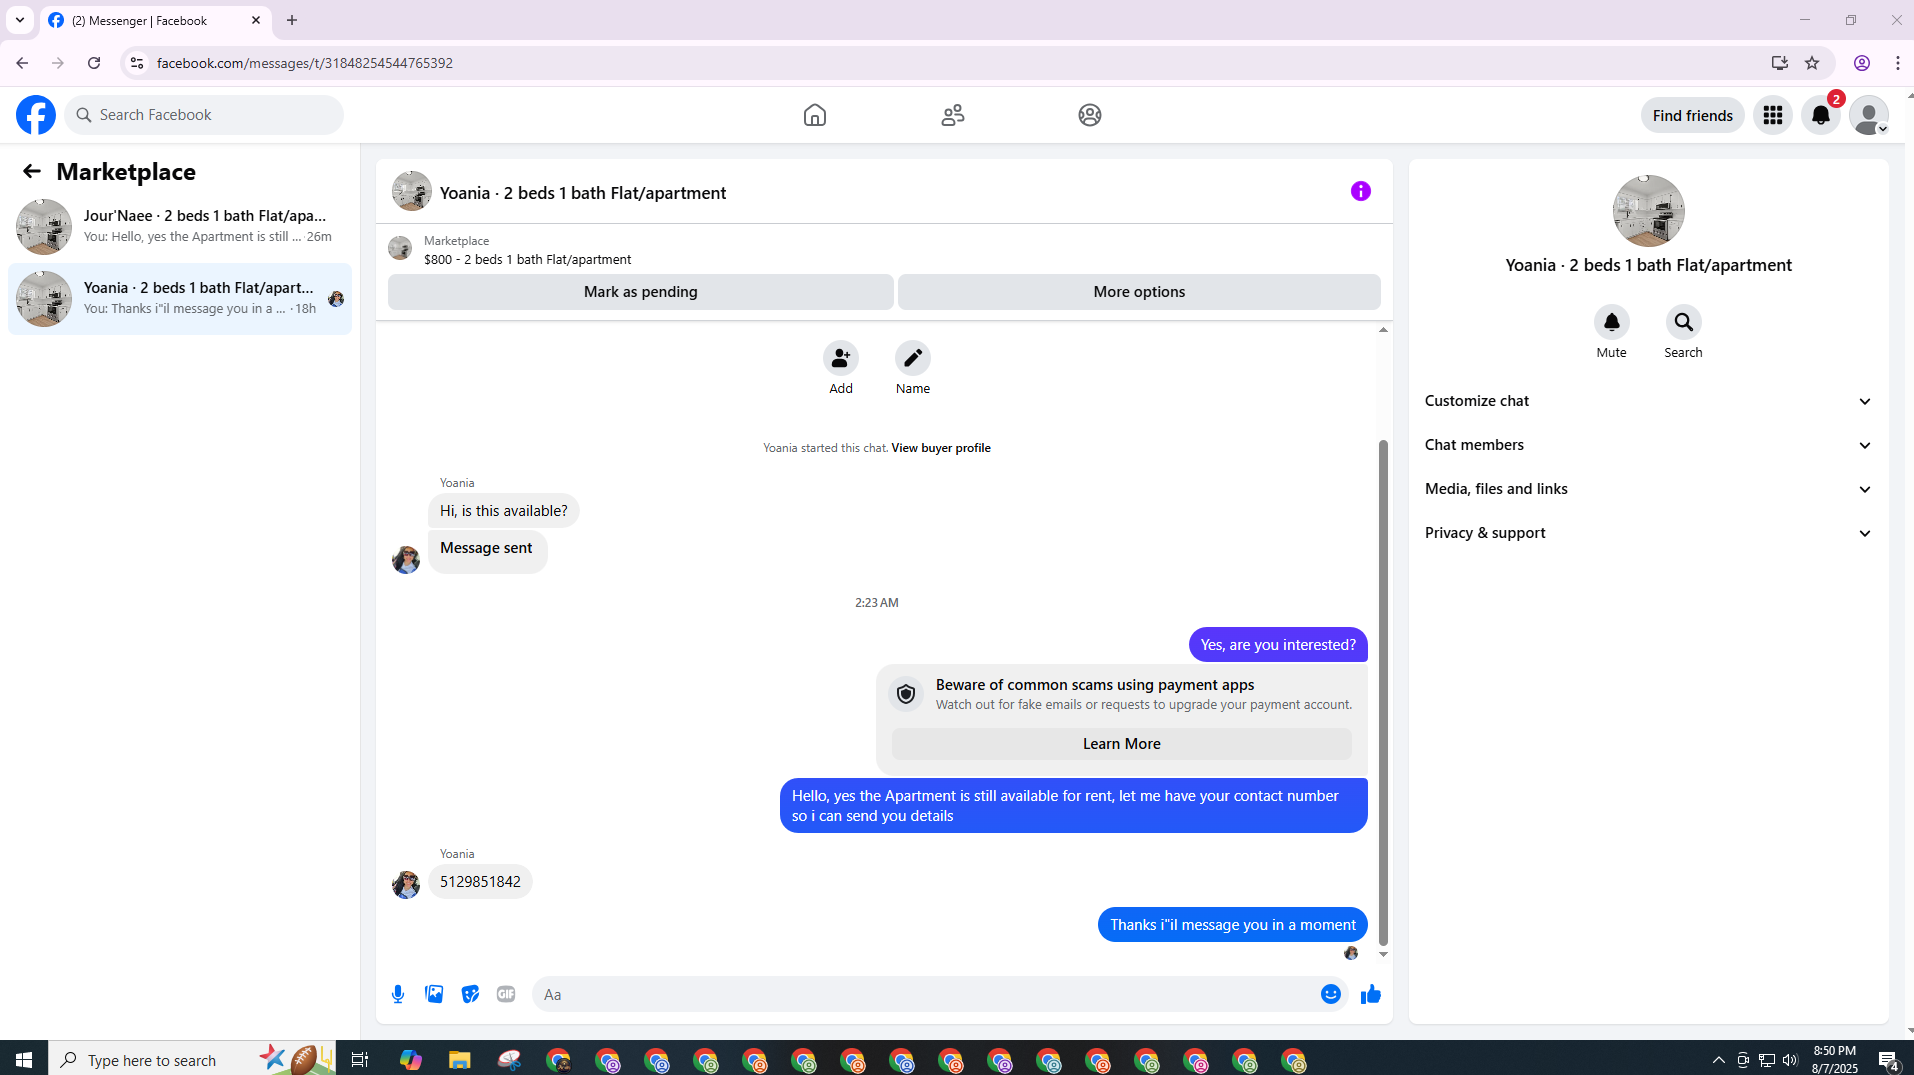The width and height of the screenshot is (1914, 1075).
Task: Close the Messenger tab
Action: click(256, 20)
